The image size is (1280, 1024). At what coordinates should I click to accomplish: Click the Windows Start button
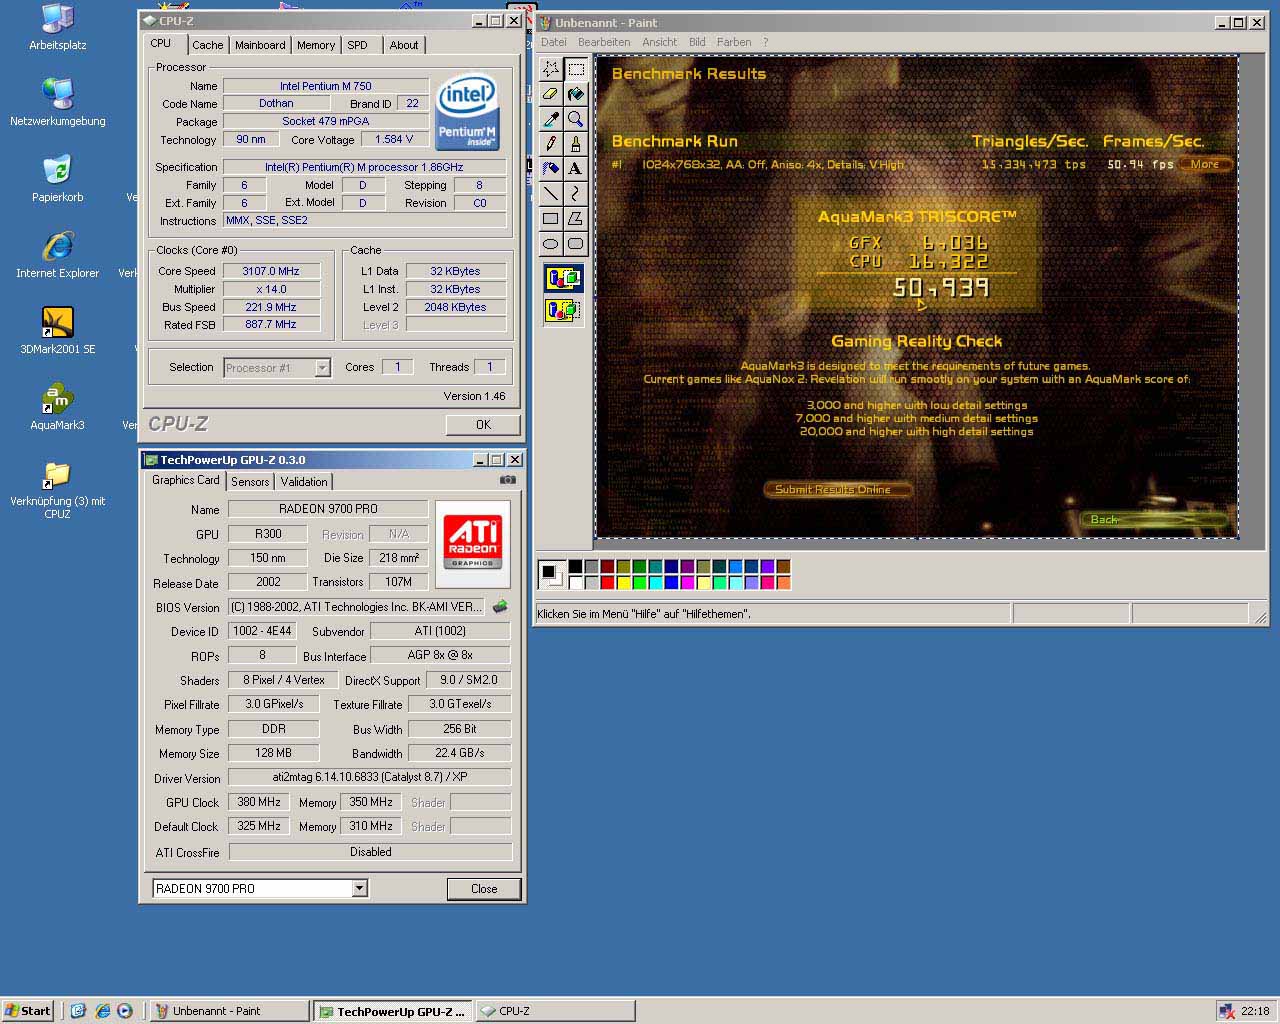tap(28, 1011)
